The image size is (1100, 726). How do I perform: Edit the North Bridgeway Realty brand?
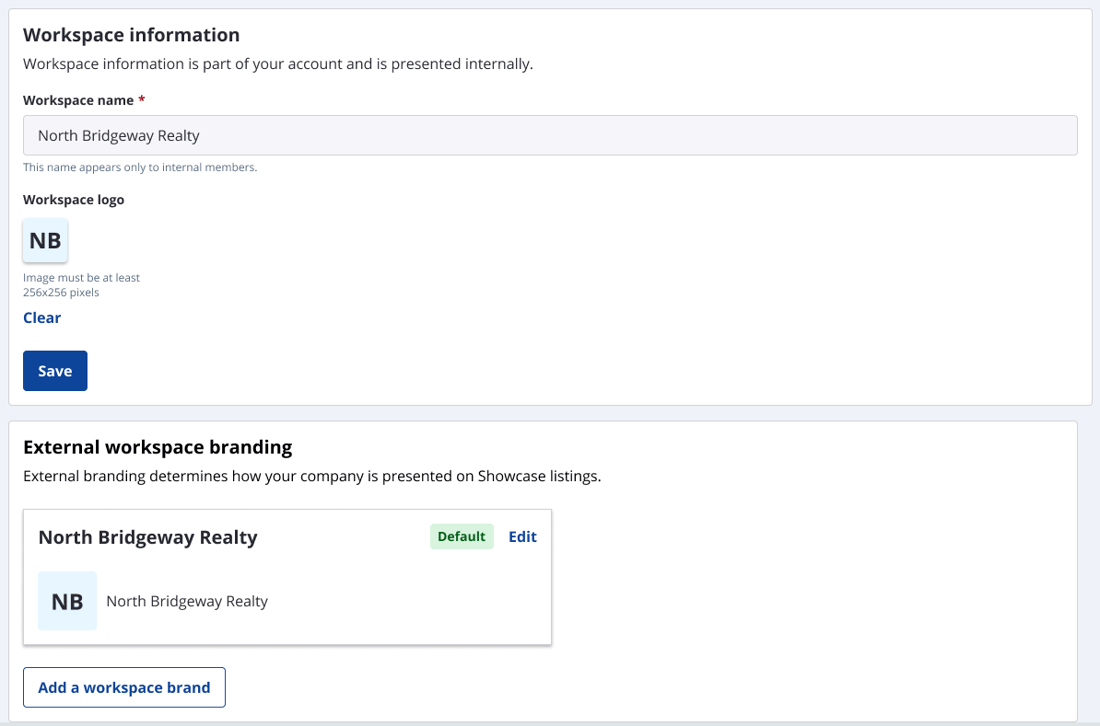point(522,537)
